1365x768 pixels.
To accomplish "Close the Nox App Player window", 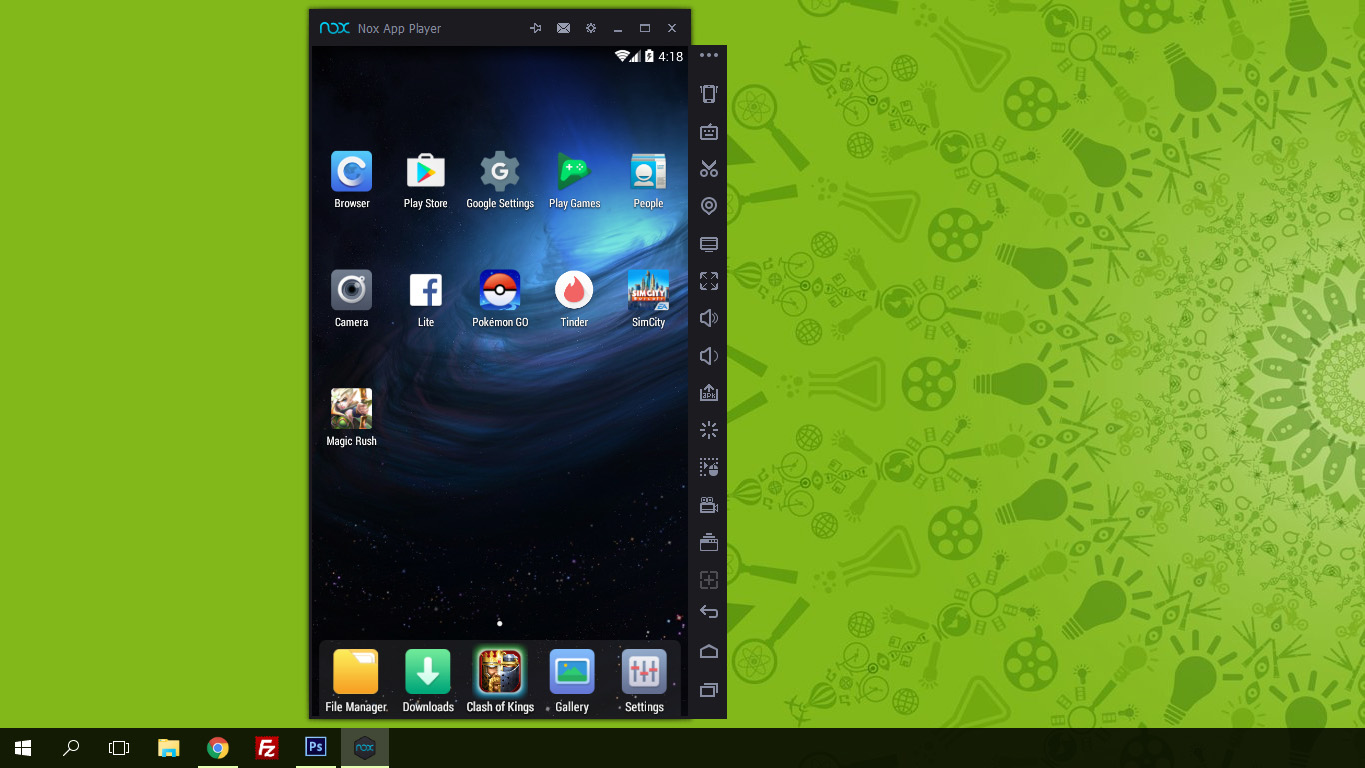I will [672, 28].
